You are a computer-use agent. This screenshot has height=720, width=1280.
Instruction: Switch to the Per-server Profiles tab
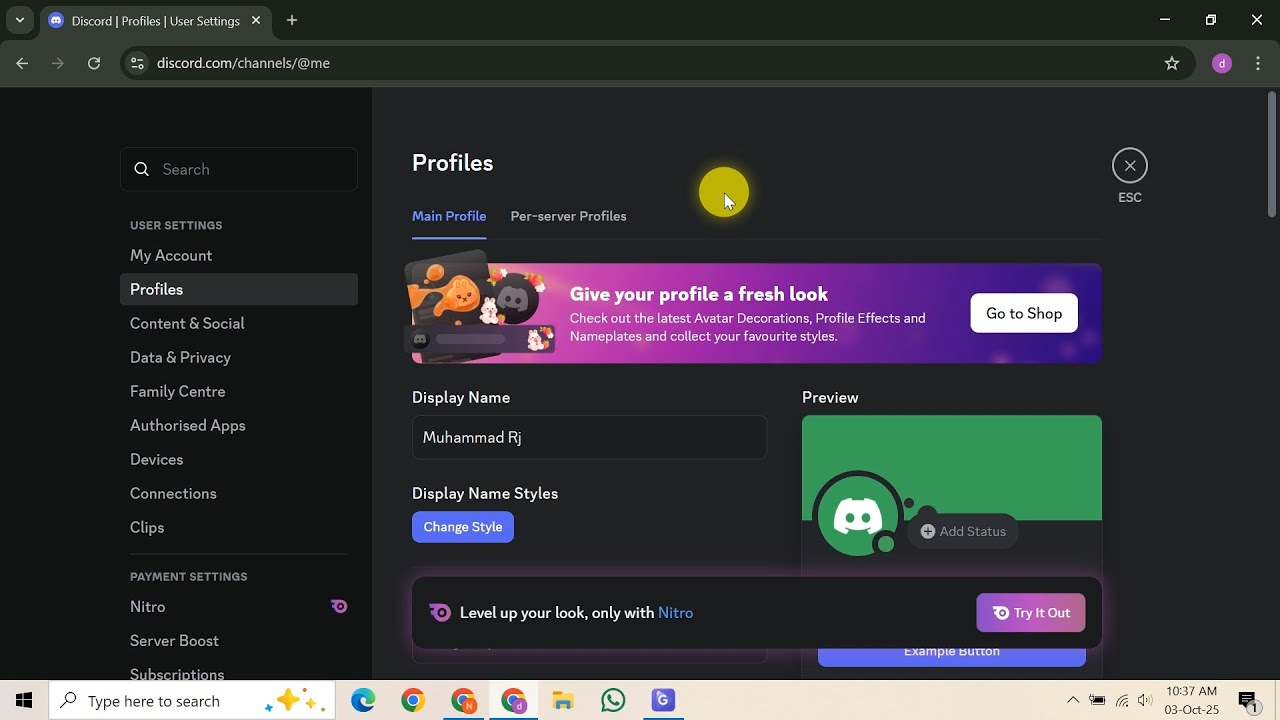568,216
